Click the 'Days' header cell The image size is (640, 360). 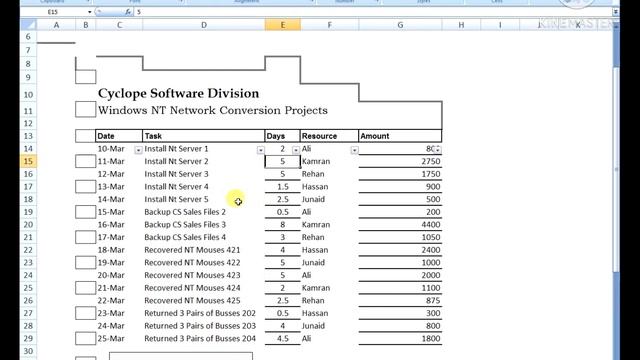[x=282, y=136]
